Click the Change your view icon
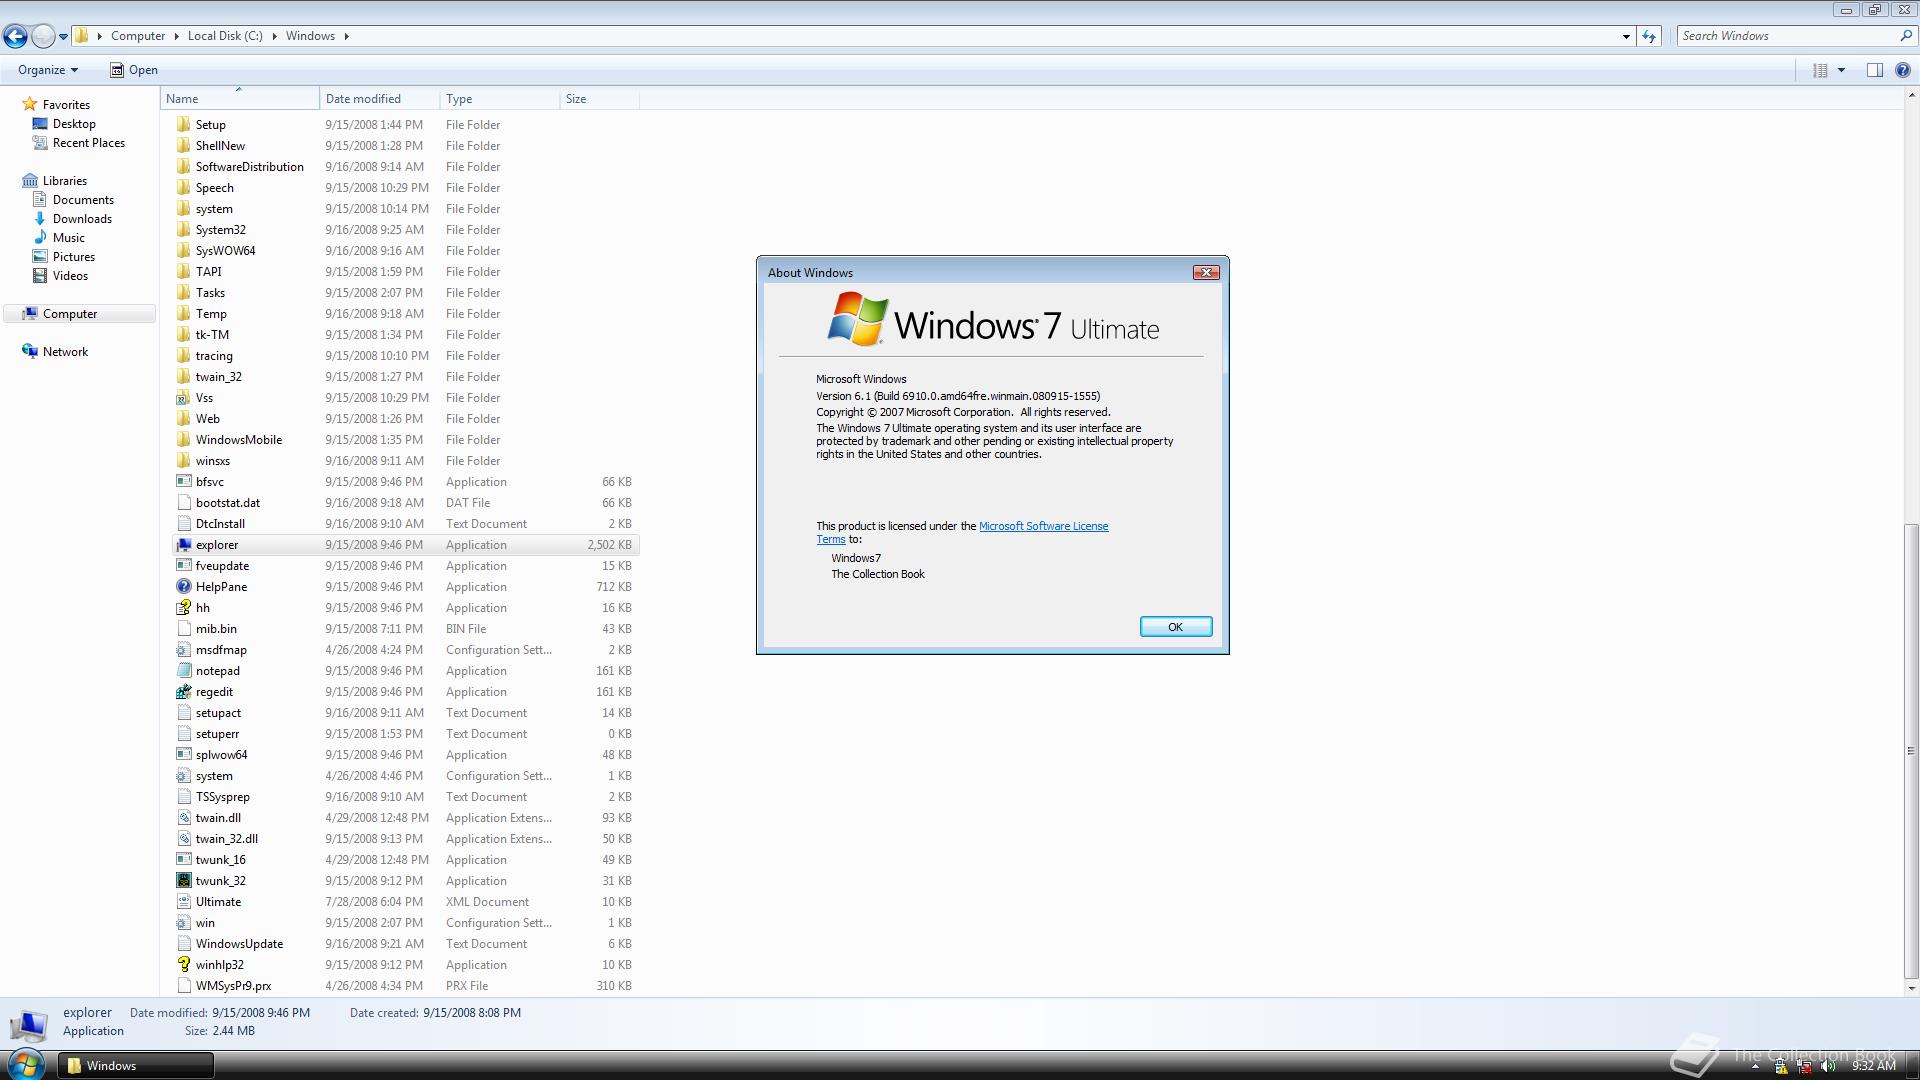 [1820, 70]
